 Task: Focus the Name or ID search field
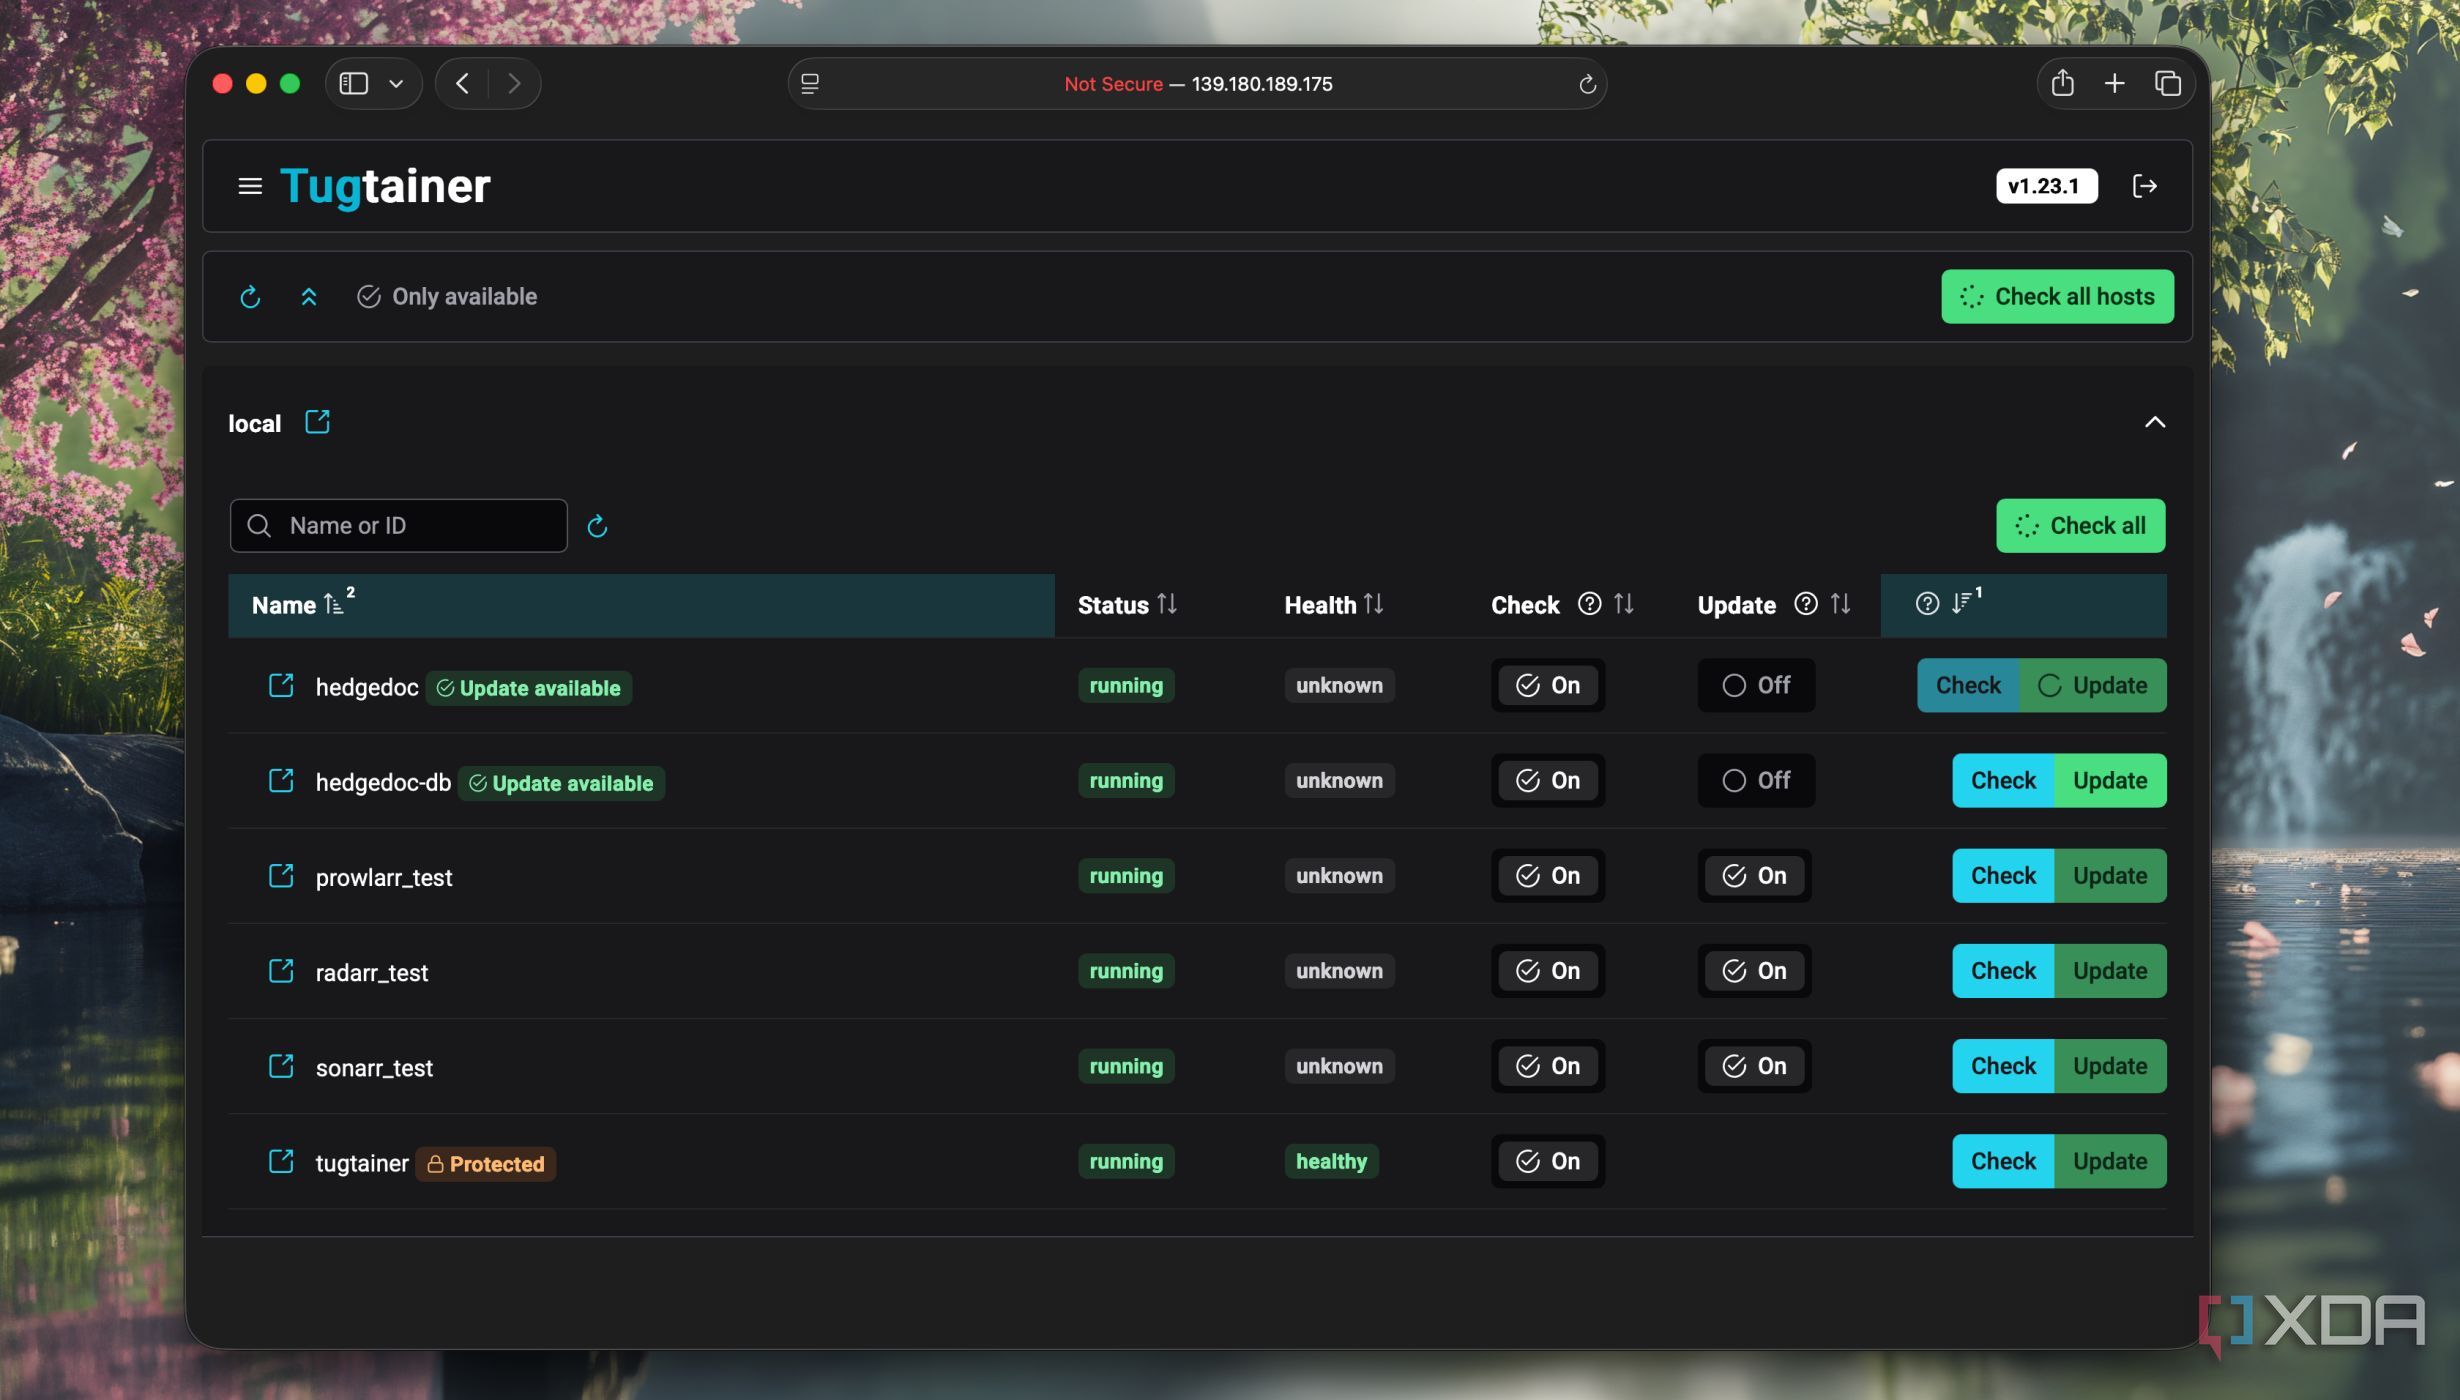coord(398,526)
